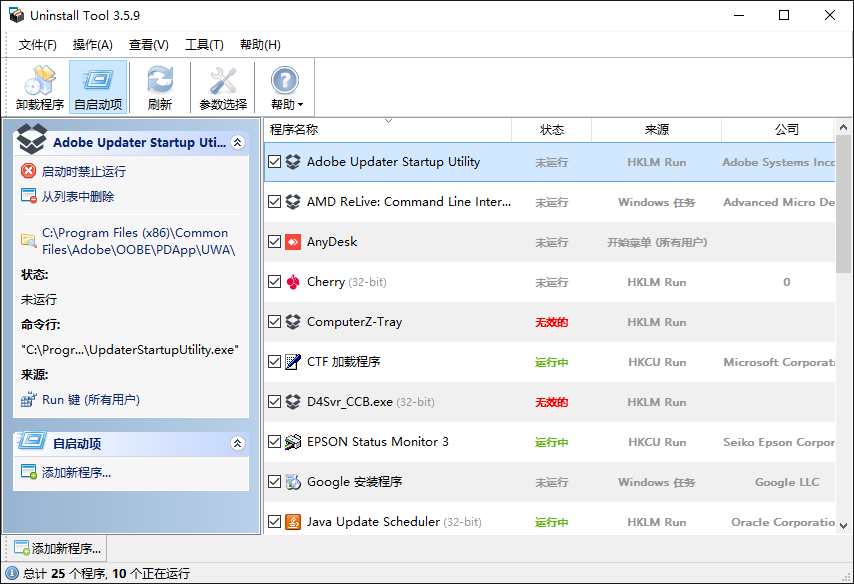Click the red disable-at-startup icon
854x584 pixels.
[28, 171]
